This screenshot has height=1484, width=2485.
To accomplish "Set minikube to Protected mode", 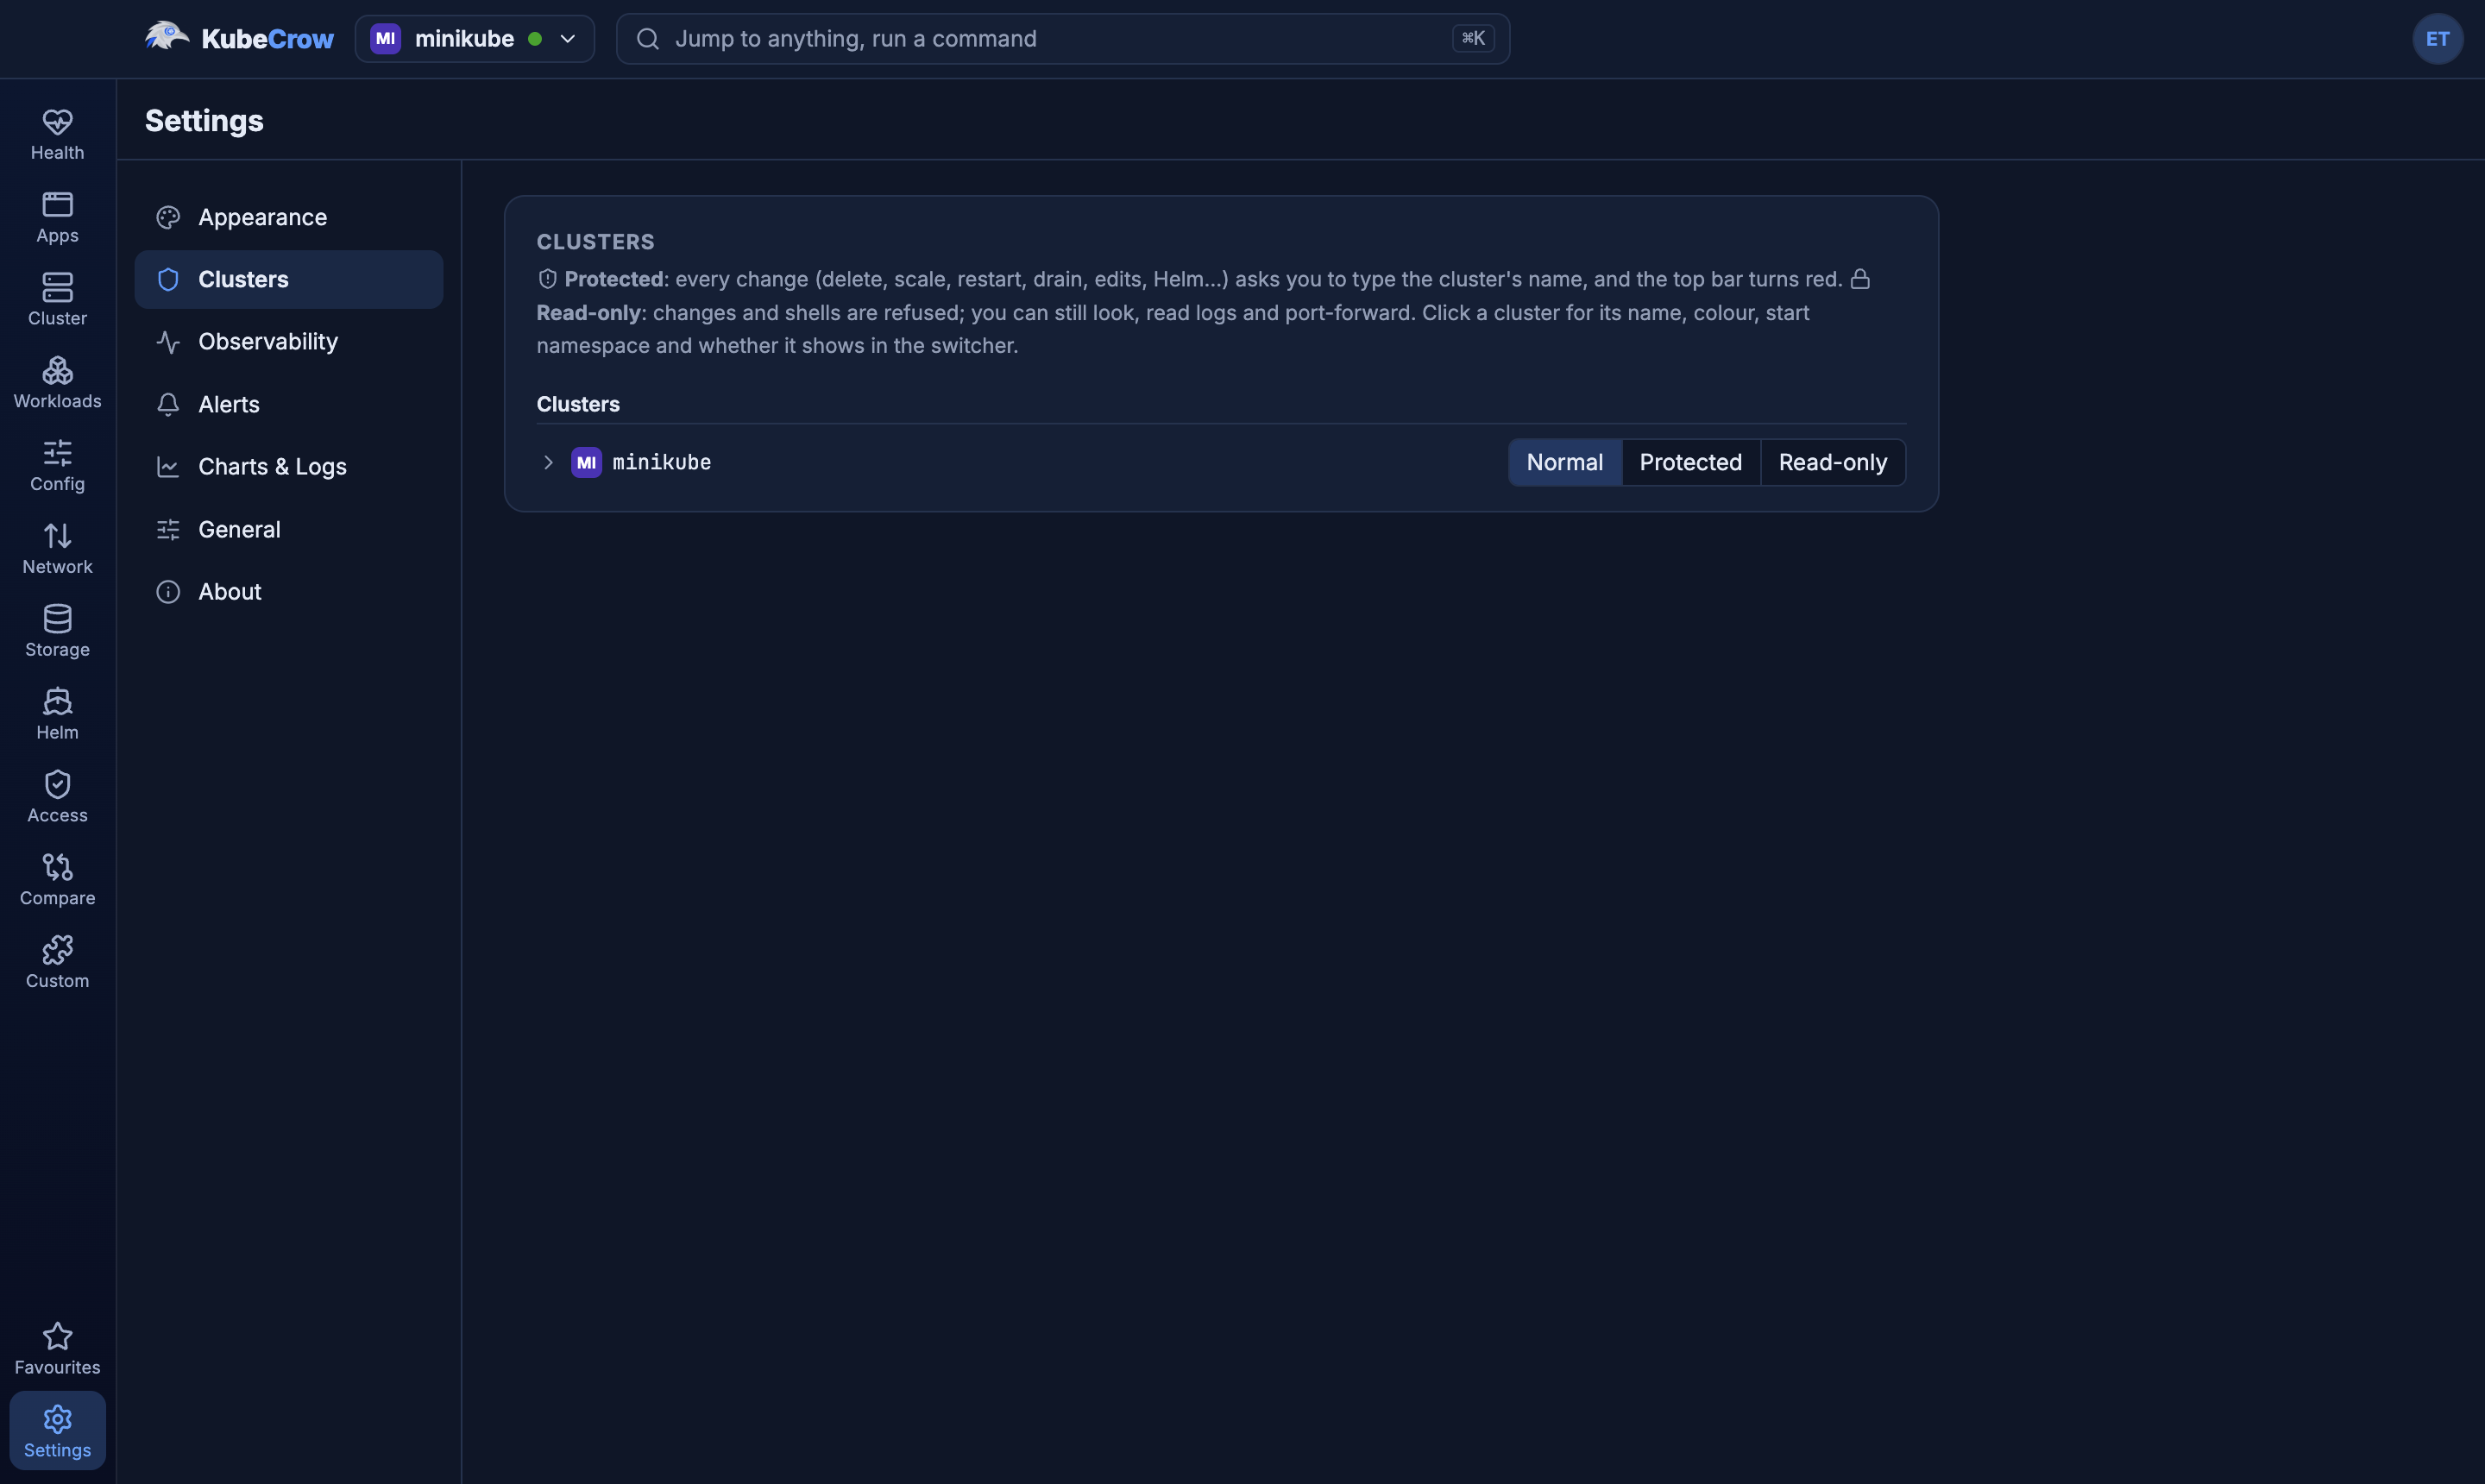I will pyautogui.click(x=1690, y=463).
